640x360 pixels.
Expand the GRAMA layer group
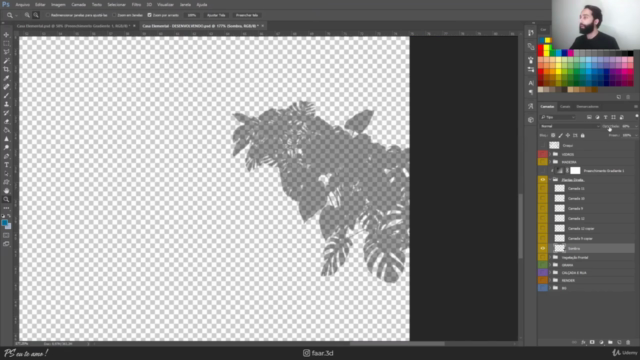coord(550,265)
